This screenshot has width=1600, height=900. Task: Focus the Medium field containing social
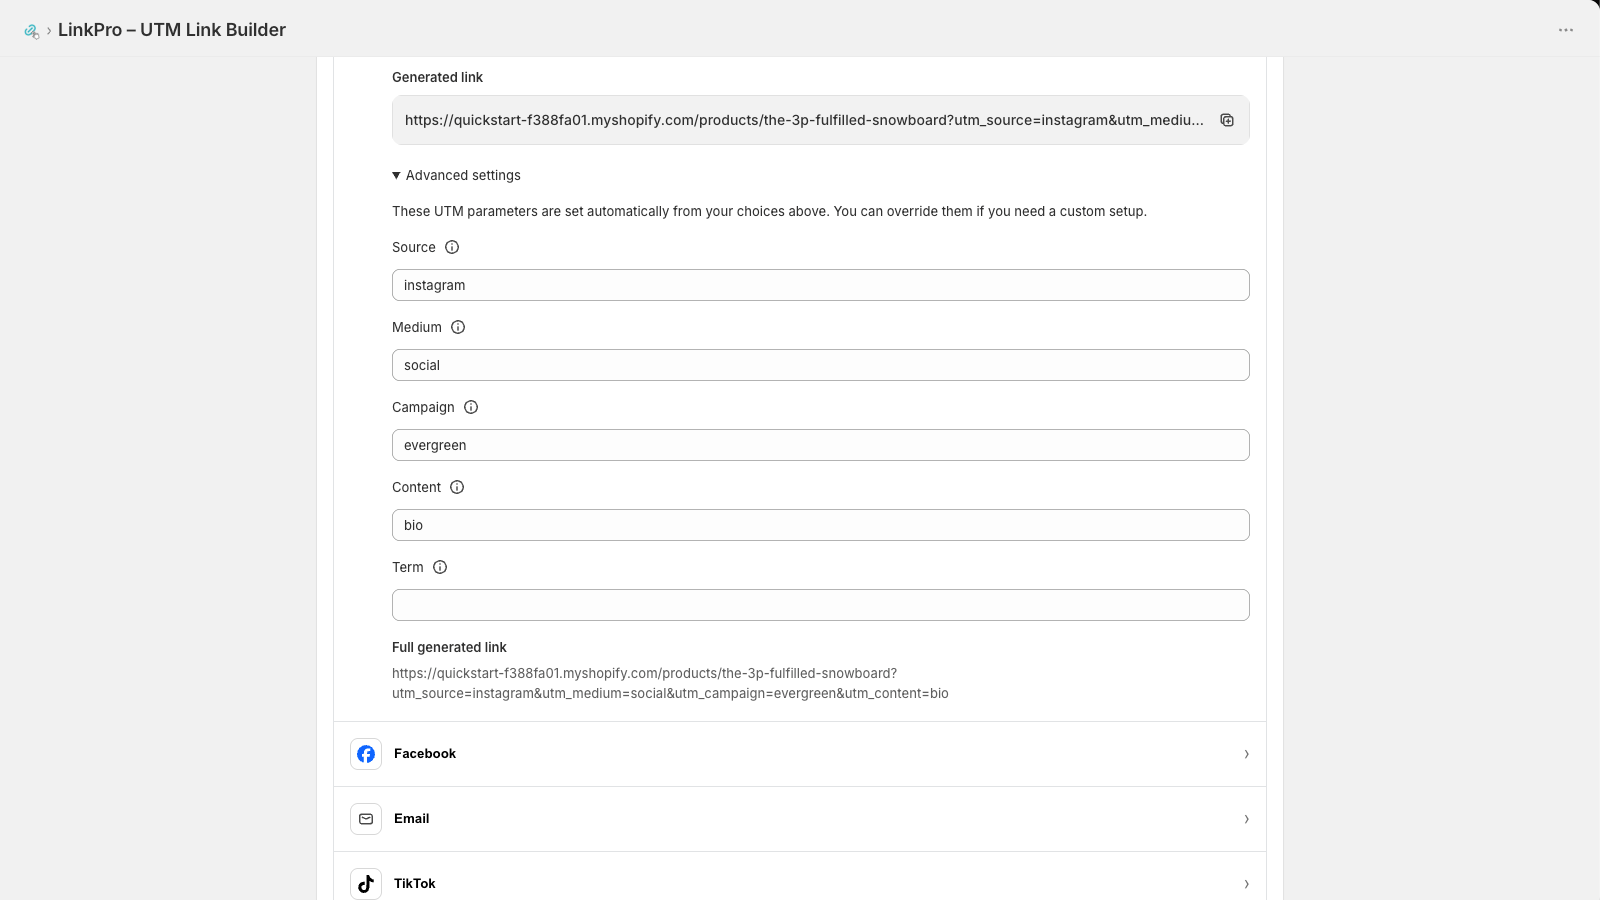[x=820, y=365]
